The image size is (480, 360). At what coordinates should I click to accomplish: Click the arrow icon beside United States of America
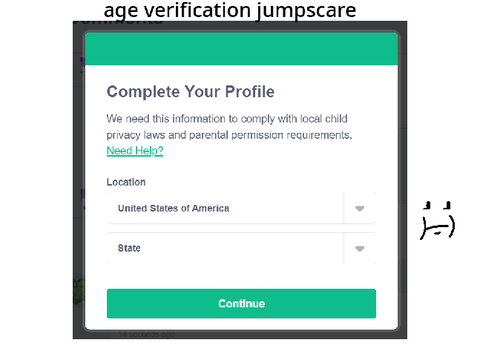point(359,209)
